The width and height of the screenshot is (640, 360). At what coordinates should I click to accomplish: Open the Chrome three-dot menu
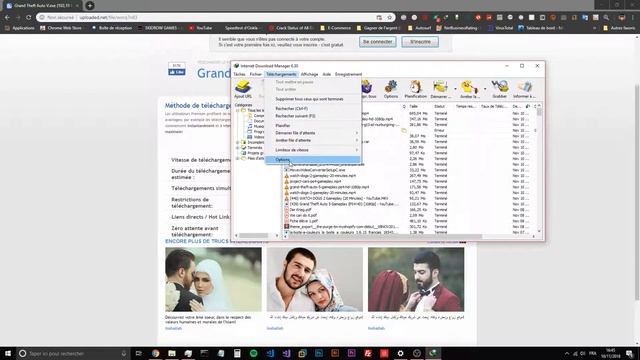pyautogui.click(x=634, y=18)
